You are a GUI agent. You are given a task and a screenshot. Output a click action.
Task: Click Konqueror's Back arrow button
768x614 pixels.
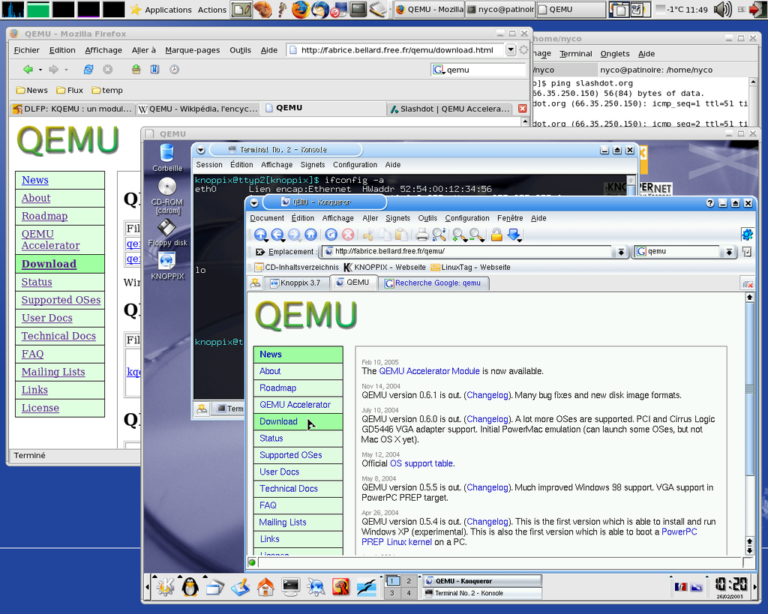[x=277, y=235]
